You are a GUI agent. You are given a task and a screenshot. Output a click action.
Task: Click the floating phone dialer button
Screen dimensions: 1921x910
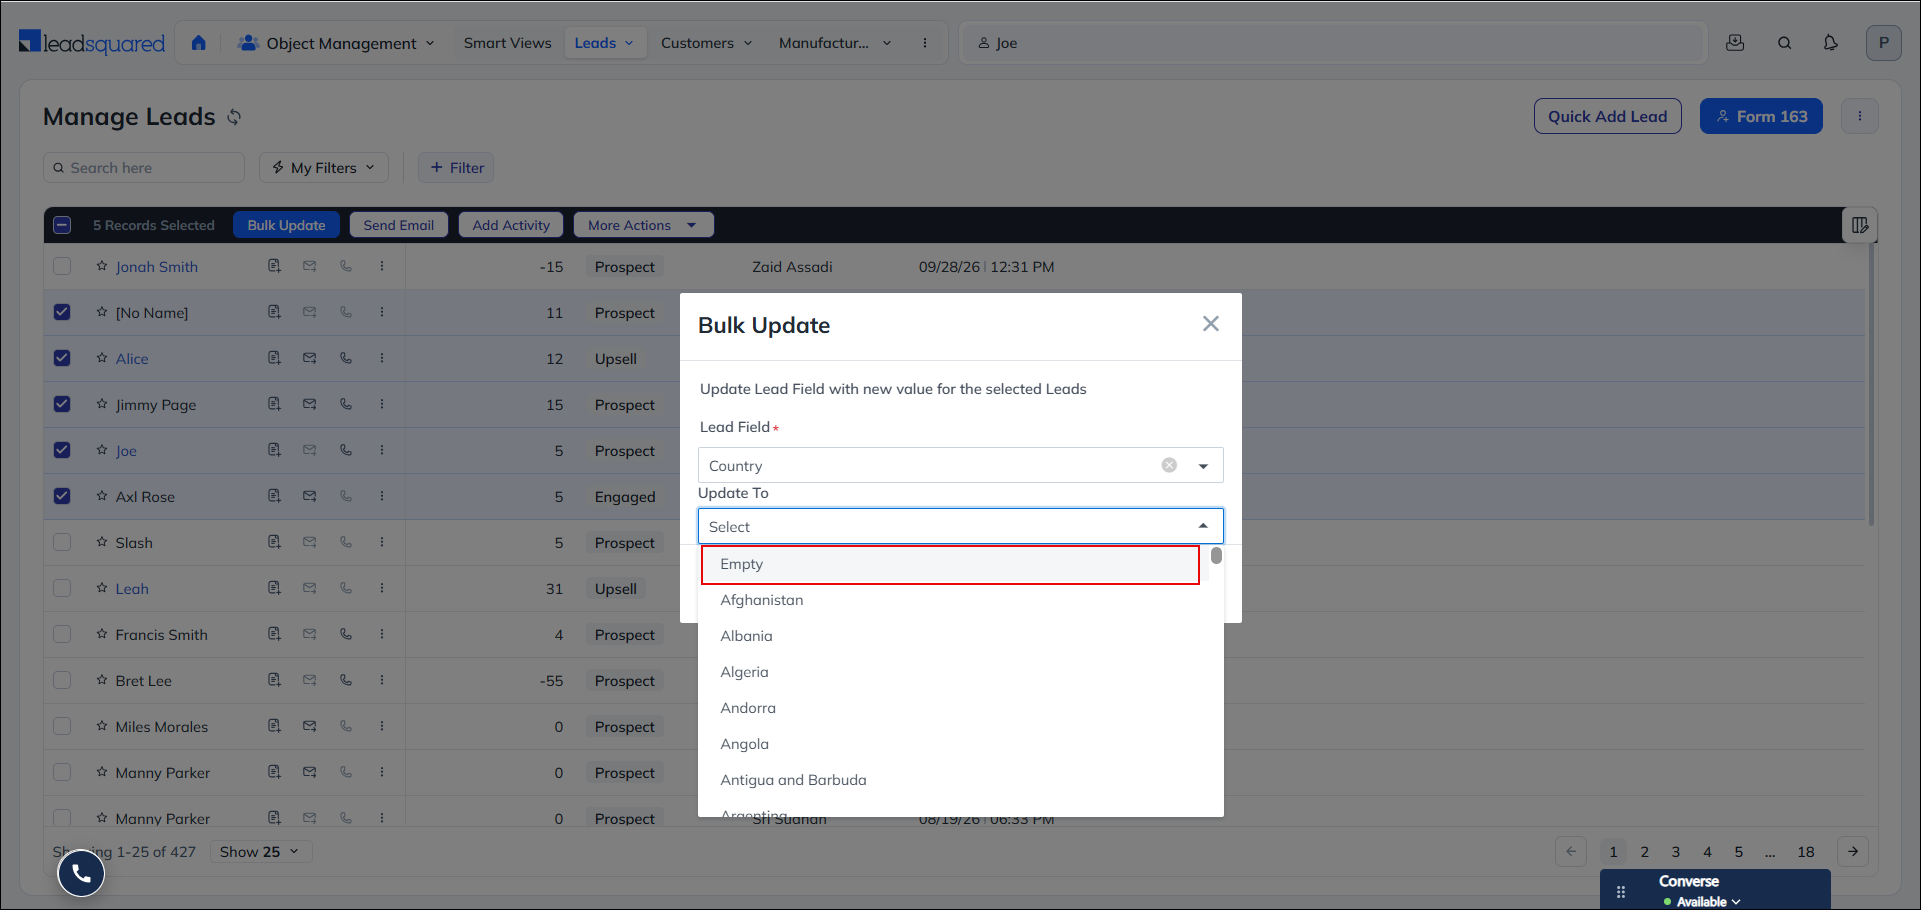(81, 875)
